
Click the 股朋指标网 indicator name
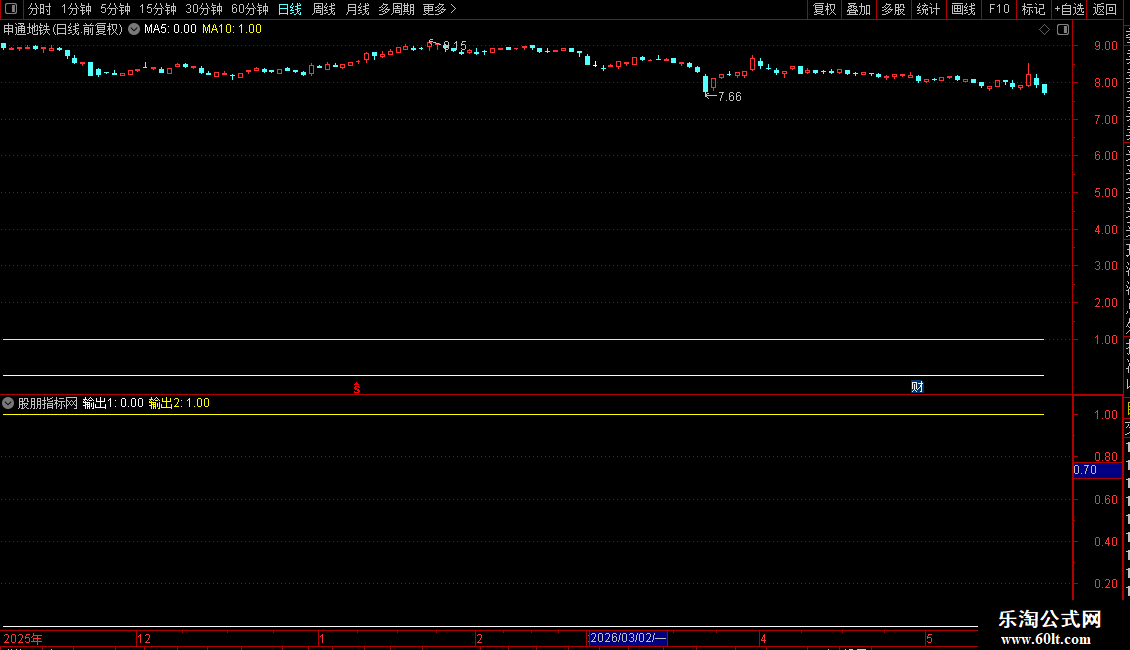click(x=48, y=404)
